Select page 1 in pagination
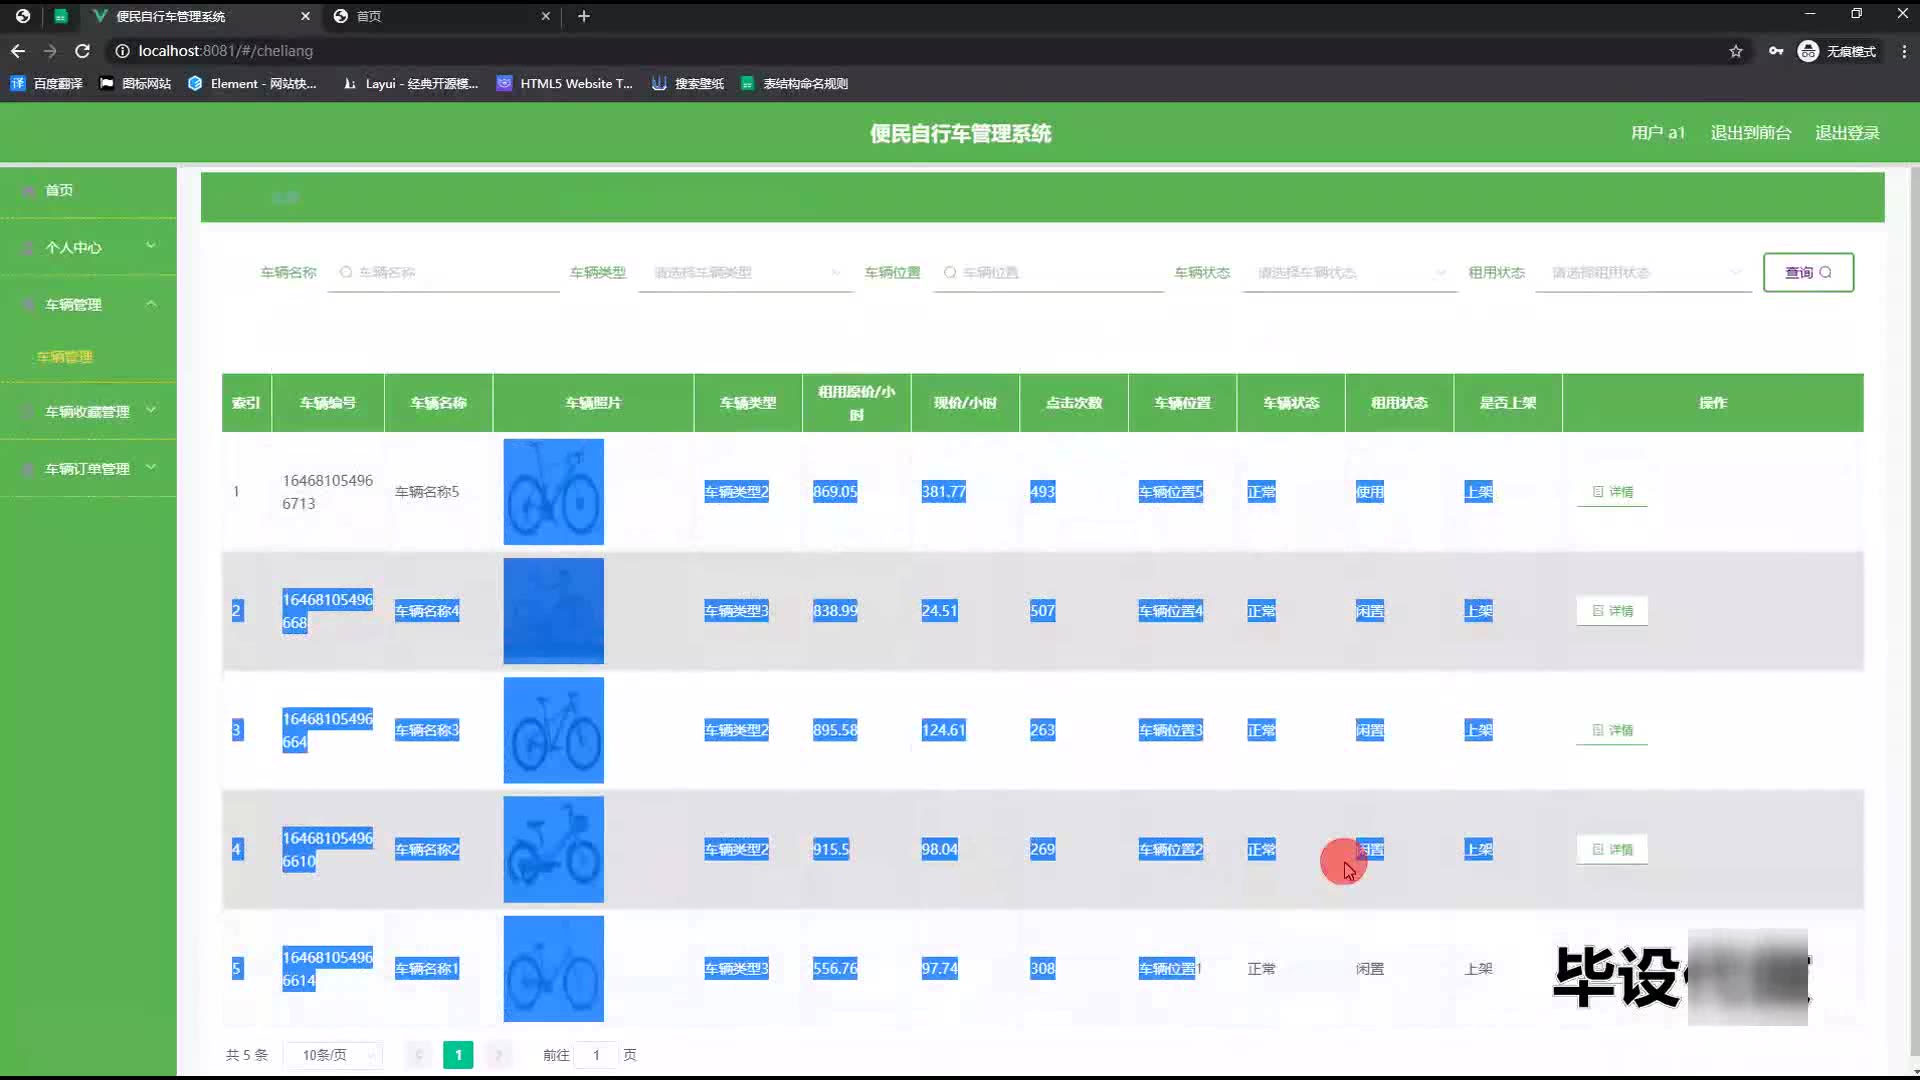Viewport: 1920px width, 1080px height. pyautogui.click(x=458, y=1055)
